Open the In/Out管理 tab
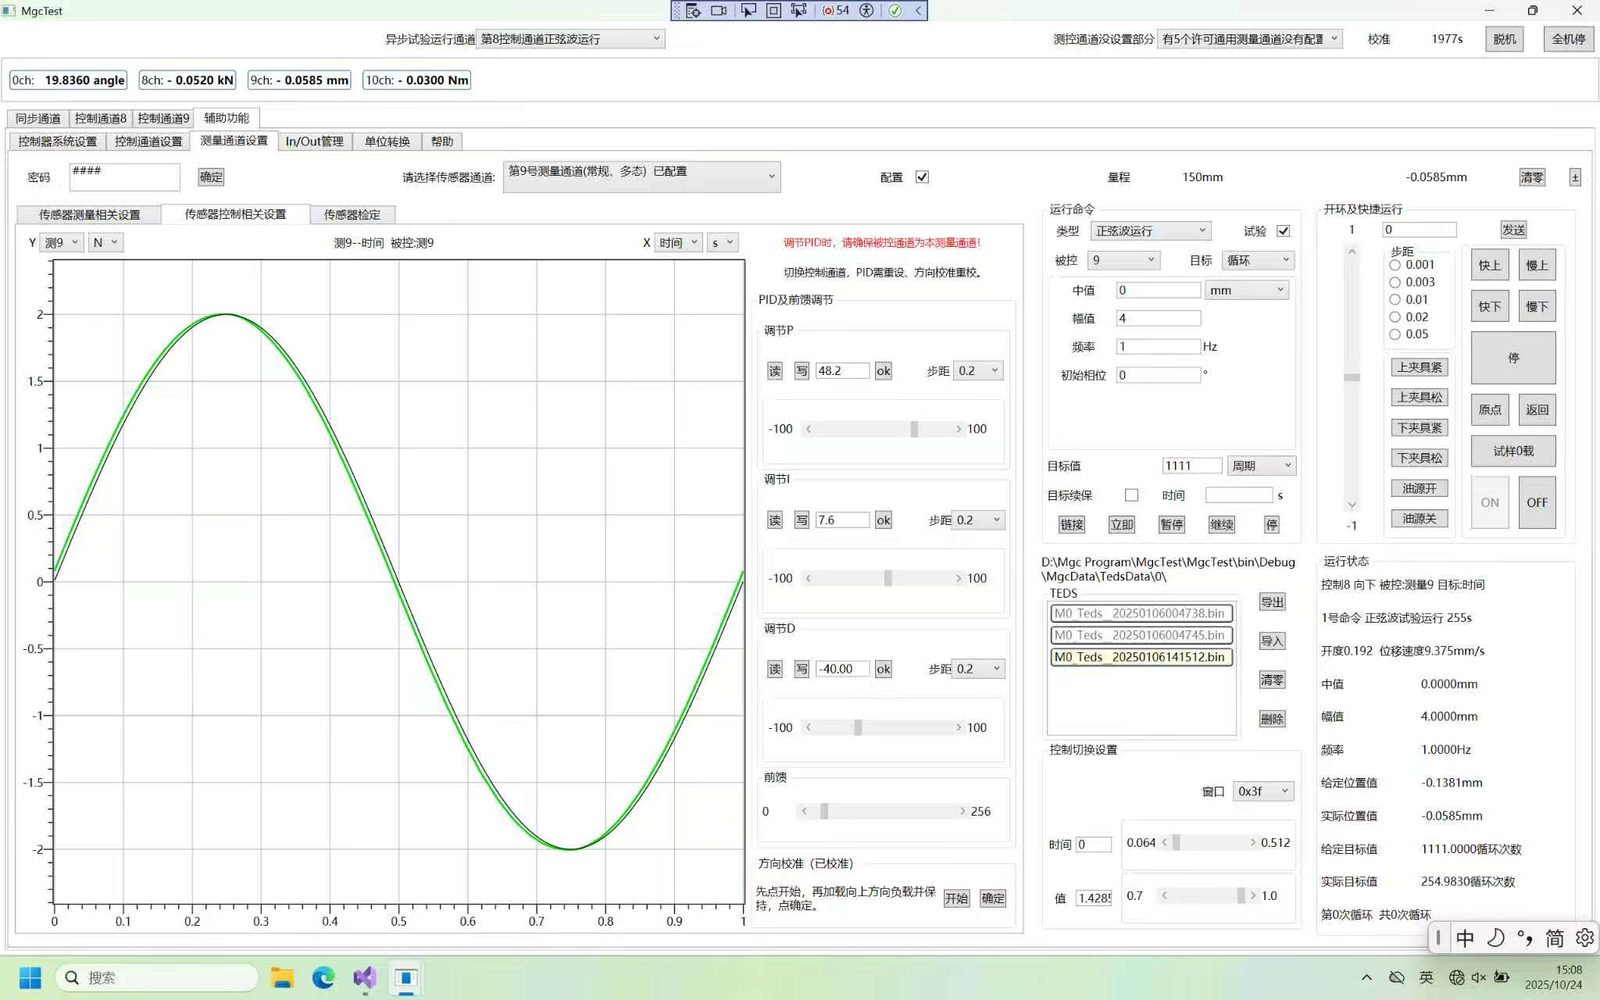This screenshot has width=1600, height=1000. click(314, 142)
